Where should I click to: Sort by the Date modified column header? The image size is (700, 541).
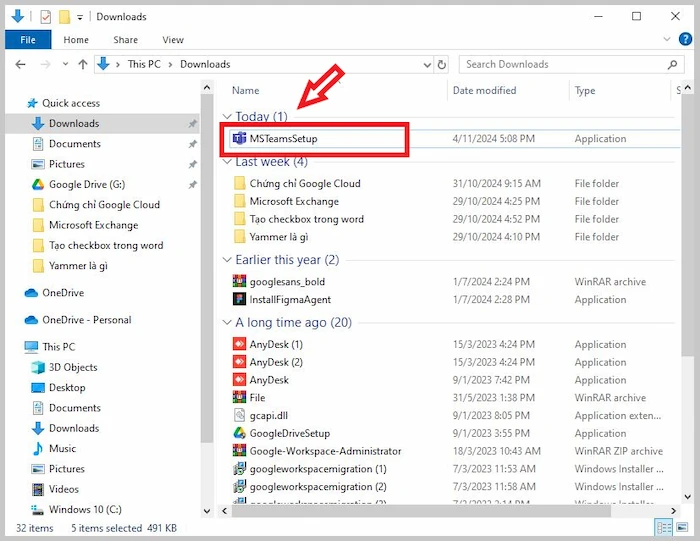[x=484, y=91]
